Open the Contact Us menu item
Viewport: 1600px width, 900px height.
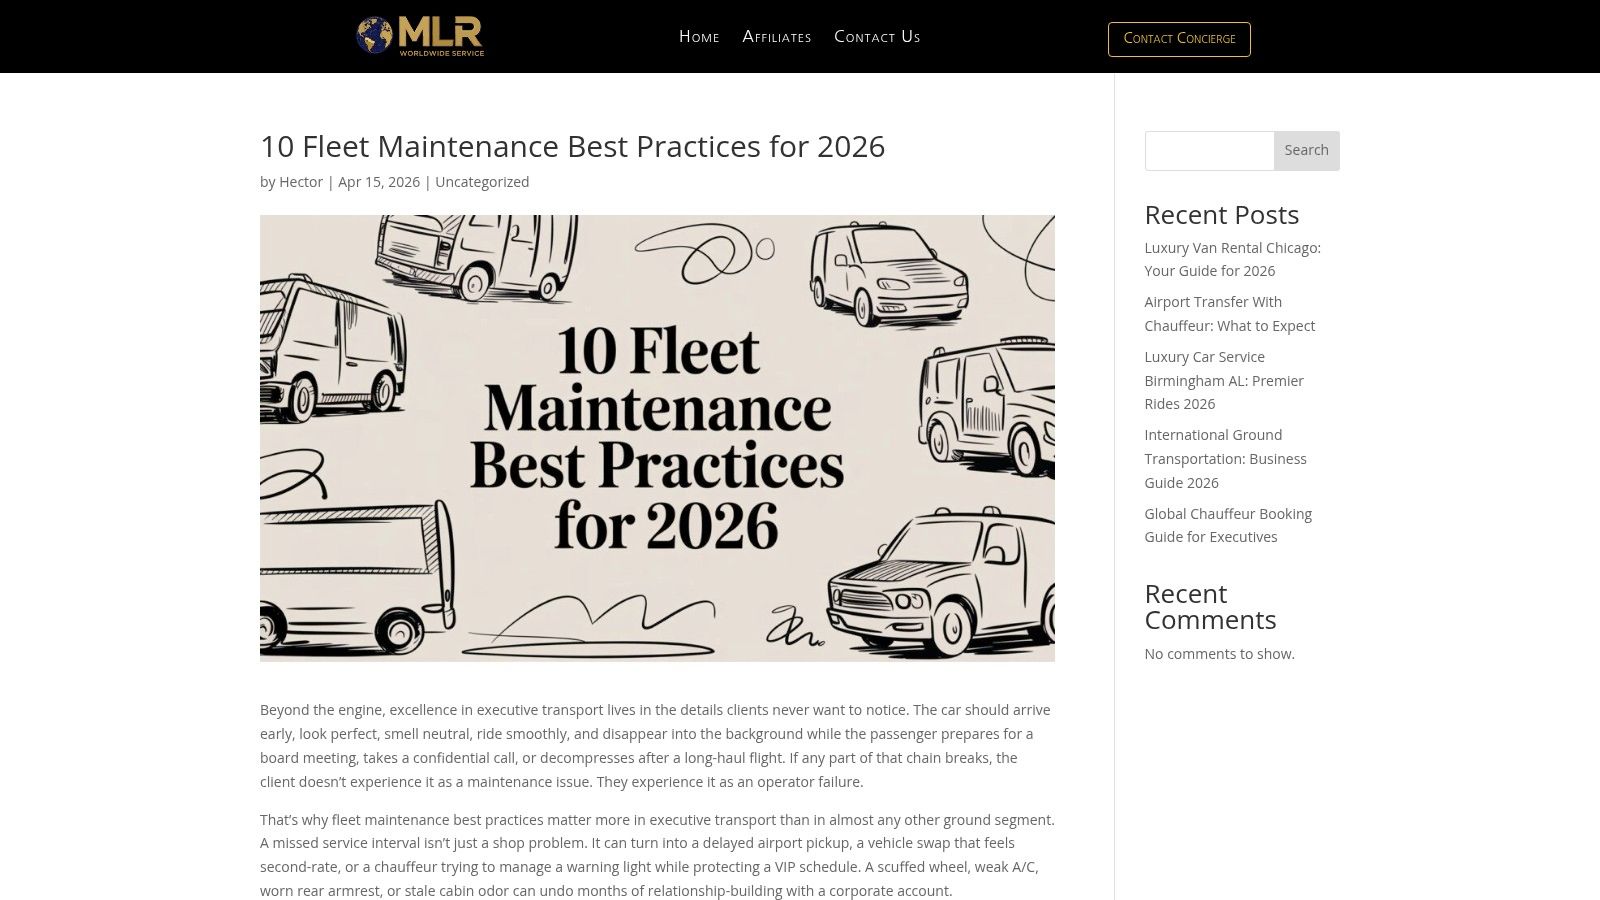click(877, 37)
